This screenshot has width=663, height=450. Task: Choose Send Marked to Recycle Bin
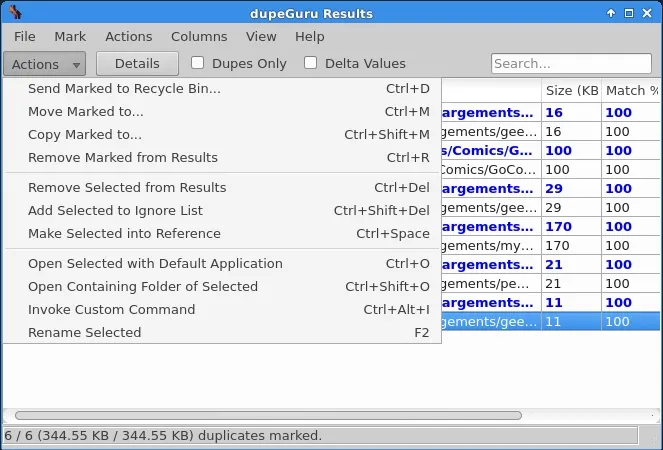[x=124, y=89]
